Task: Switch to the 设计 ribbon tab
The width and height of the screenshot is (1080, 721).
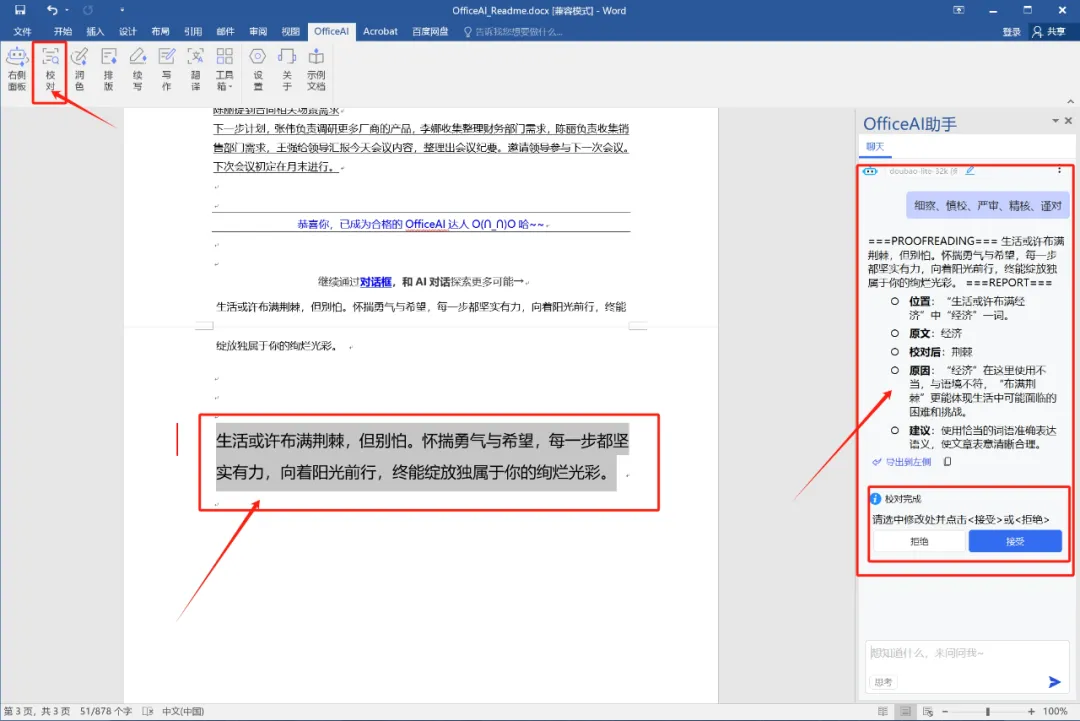Action: [x=127, y=32]
